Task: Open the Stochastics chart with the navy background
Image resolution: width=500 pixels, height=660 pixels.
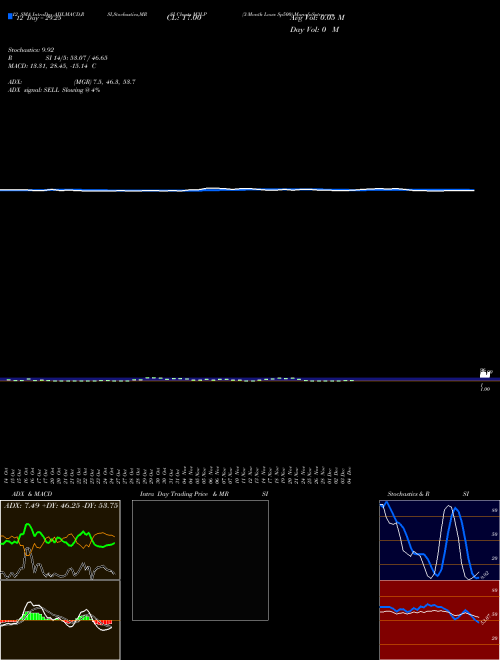Action: coord(439,540)
